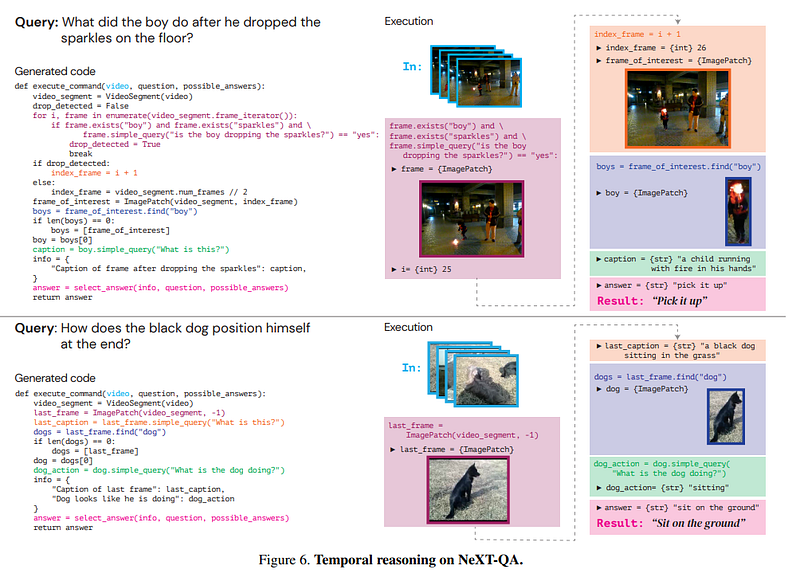Image resolution: width=800 pixels, height=582 pixels.
Task: Click the 'frame.exists("boy") and' condition in the pink box
Action: pos(446,126)
